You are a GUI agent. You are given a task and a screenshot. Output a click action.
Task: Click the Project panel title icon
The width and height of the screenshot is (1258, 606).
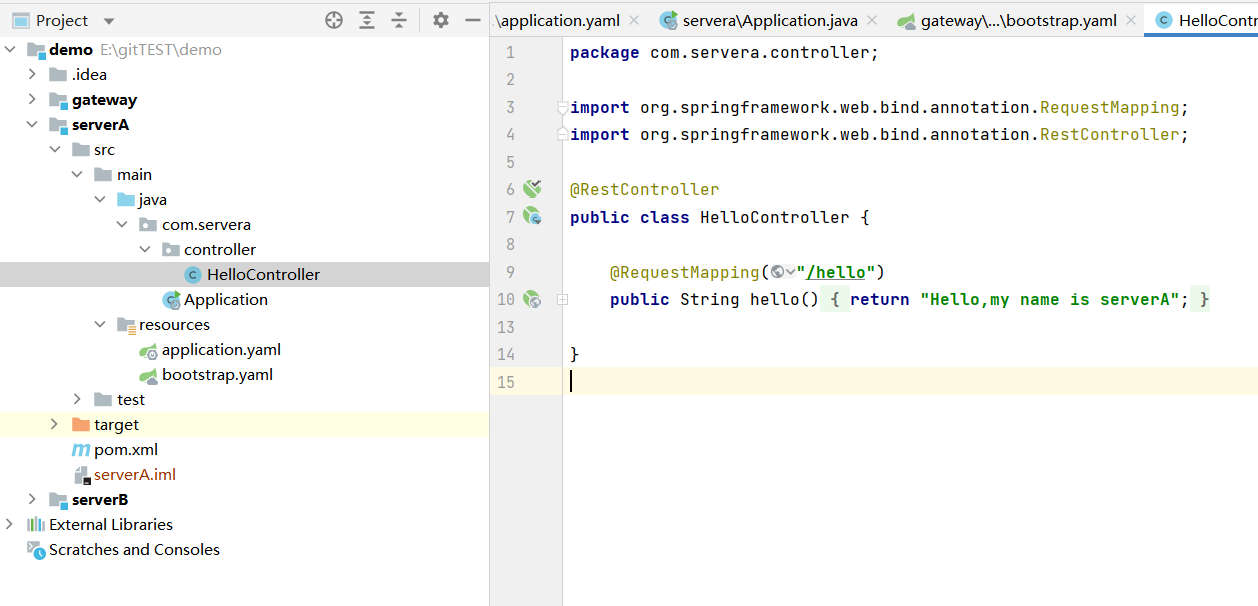coord(20,20)
